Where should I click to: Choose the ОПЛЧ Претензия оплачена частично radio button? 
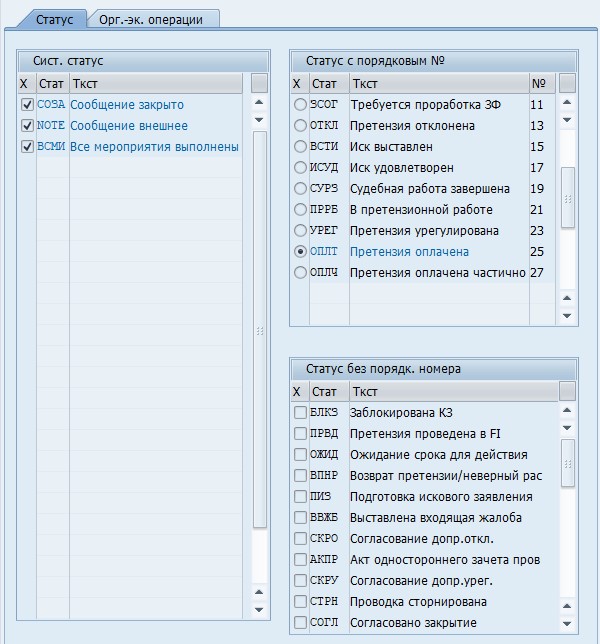tap(300, 273)
